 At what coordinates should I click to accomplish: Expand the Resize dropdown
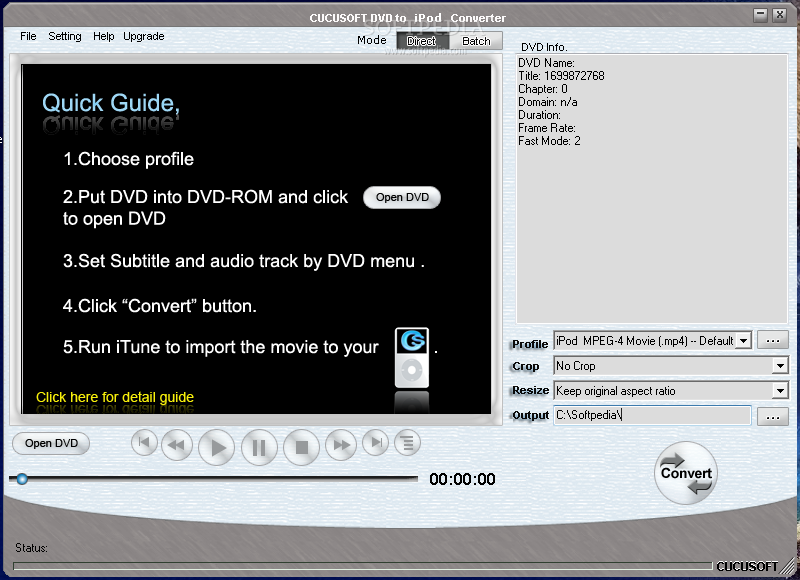coord(780,391)
